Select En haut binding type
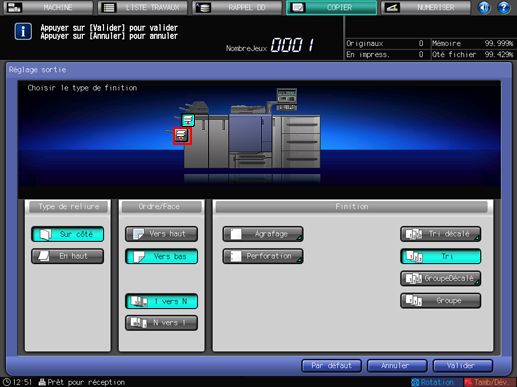 (x=68, y=256)
